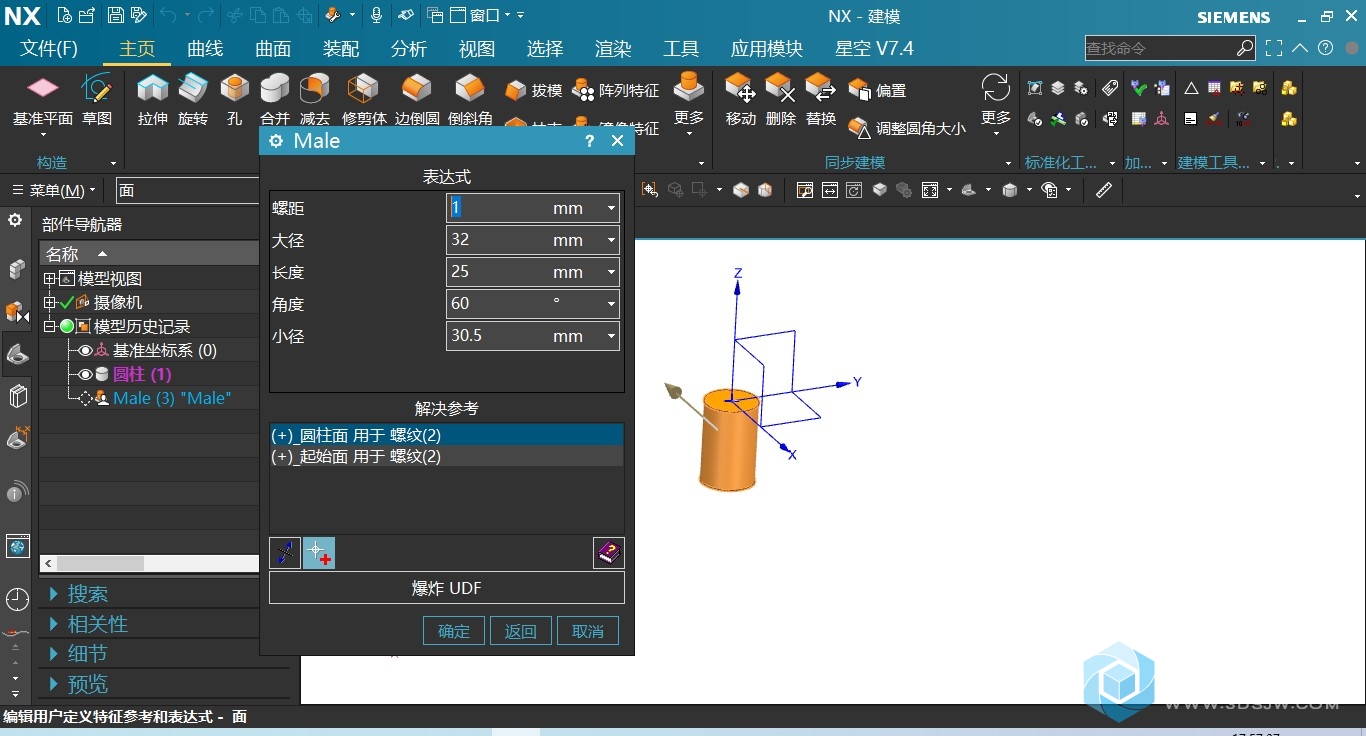
Task: Select the 孔 hole tool
Action: tap(234, 100)
